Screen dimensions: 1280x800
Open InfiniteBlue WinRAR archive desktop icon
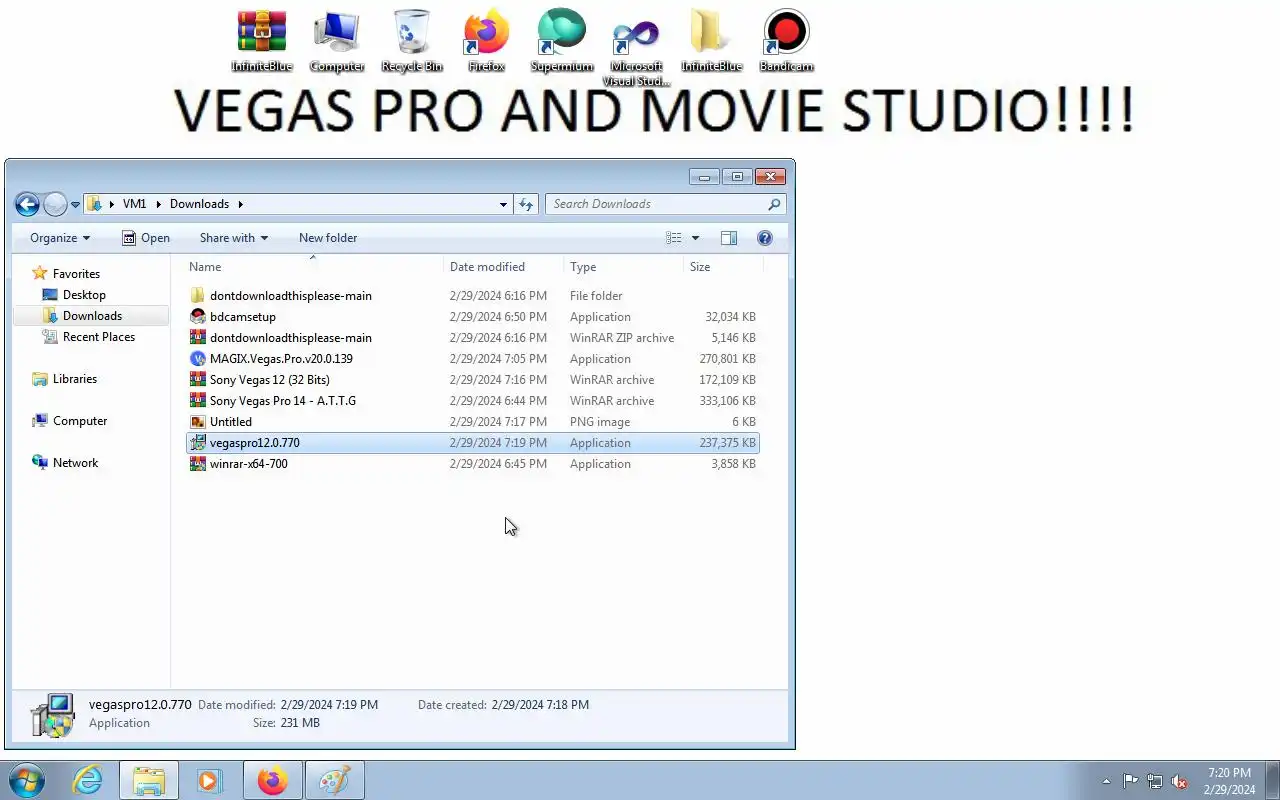[x=262, y=41]
